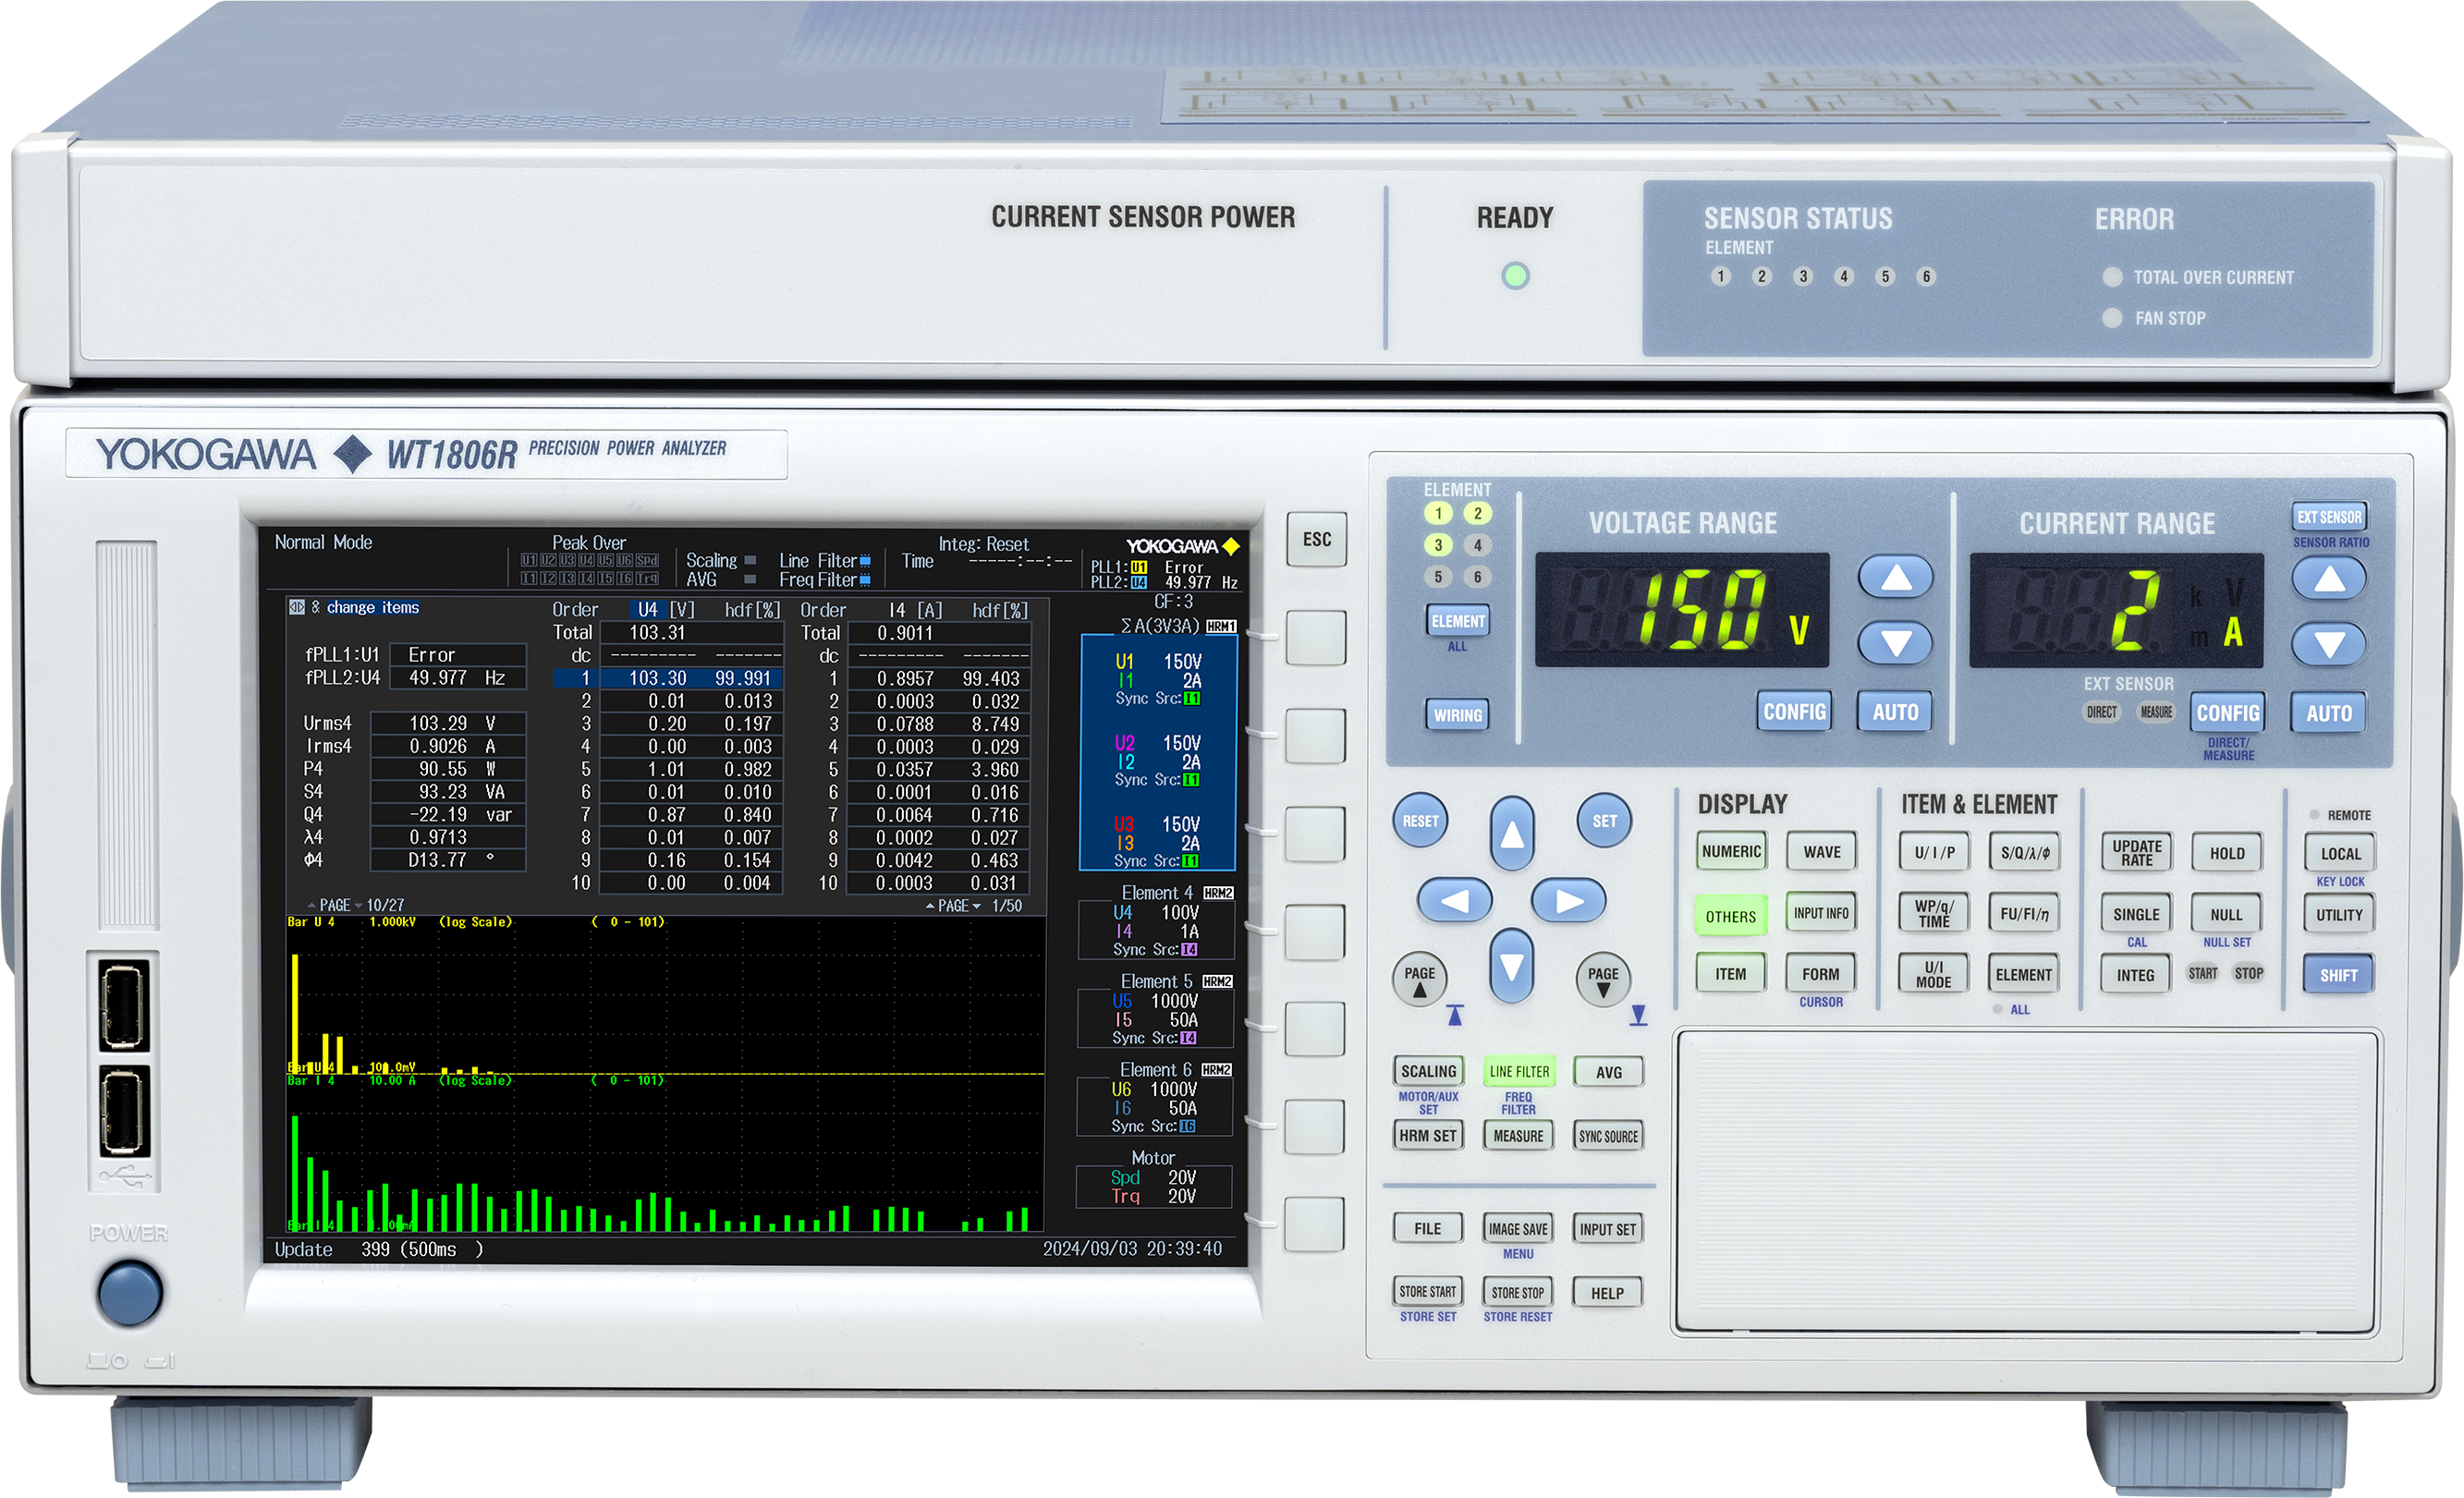Open the UTILITY menu
This screenshot has height=1498, width=2464.
2340,915
